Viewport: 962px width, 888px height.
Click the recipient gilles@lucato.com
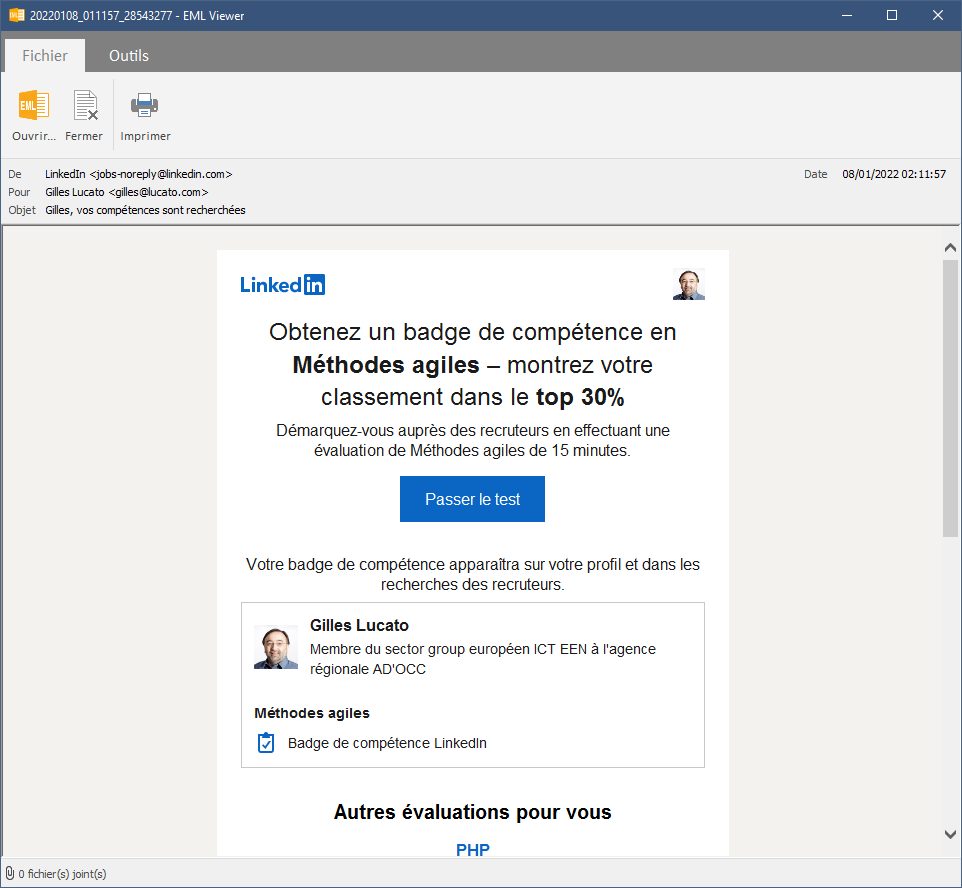click(158, 192)
